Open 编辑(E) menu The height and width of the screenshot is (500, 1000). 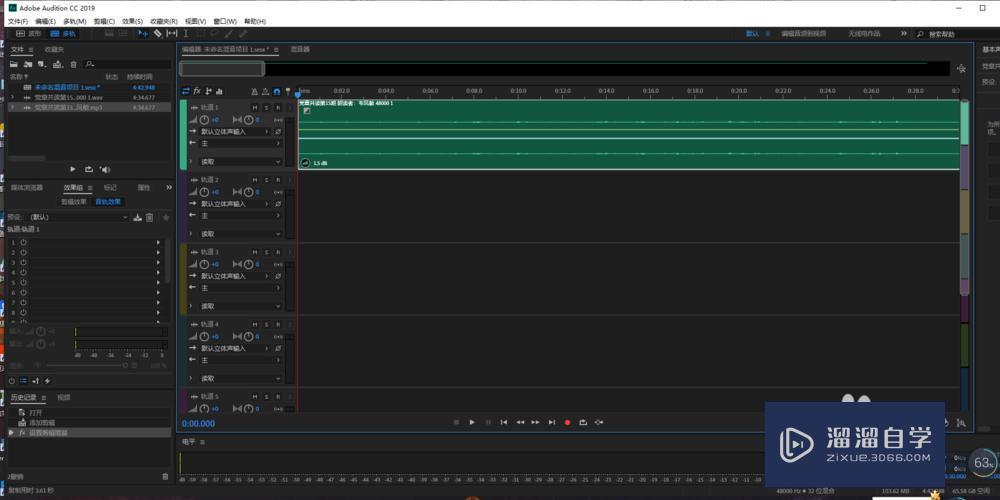pos(45,21)
